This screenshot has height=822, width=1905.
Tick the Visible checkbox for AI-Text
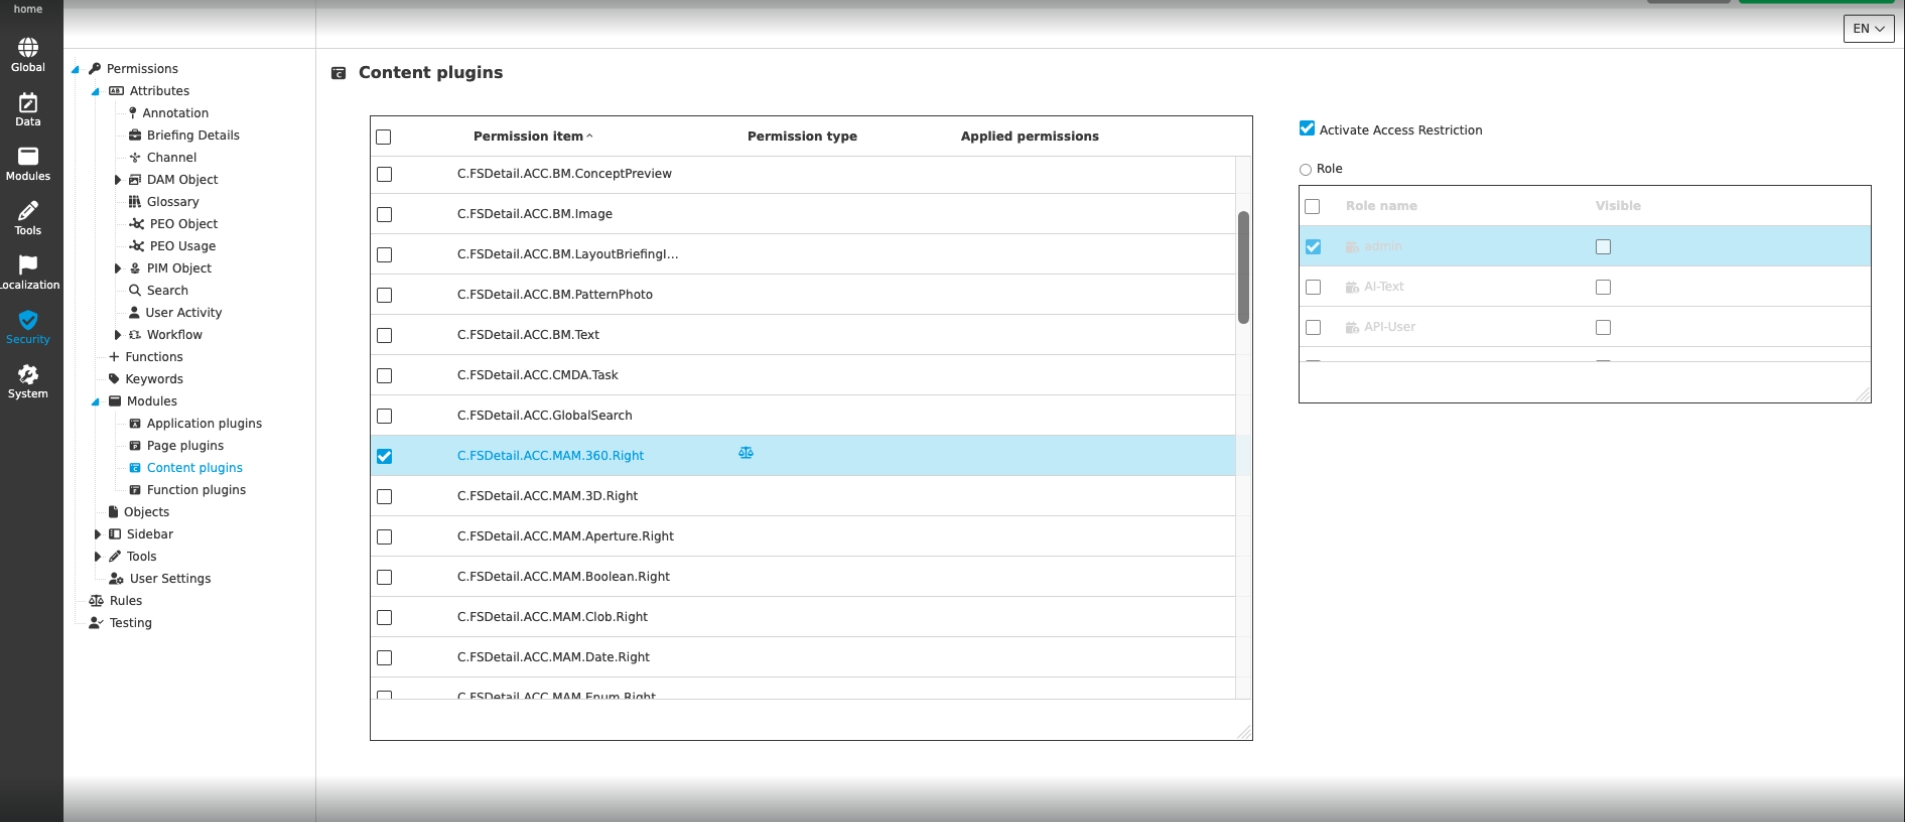(x=1603, y=287)
